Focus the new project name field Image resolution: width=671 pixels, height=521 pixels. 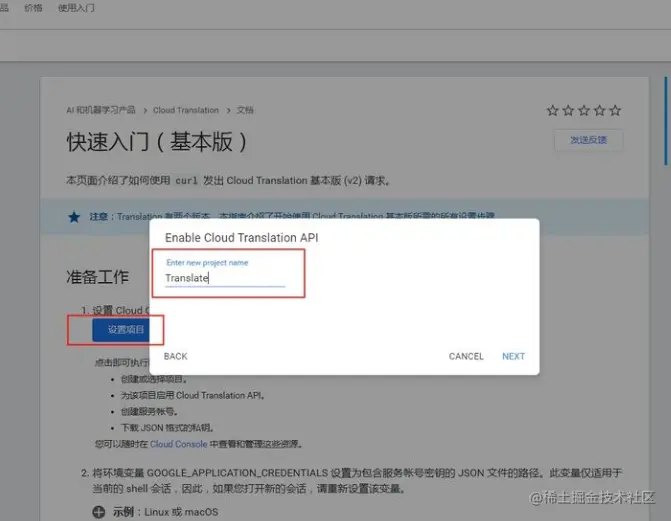(225, 278)
